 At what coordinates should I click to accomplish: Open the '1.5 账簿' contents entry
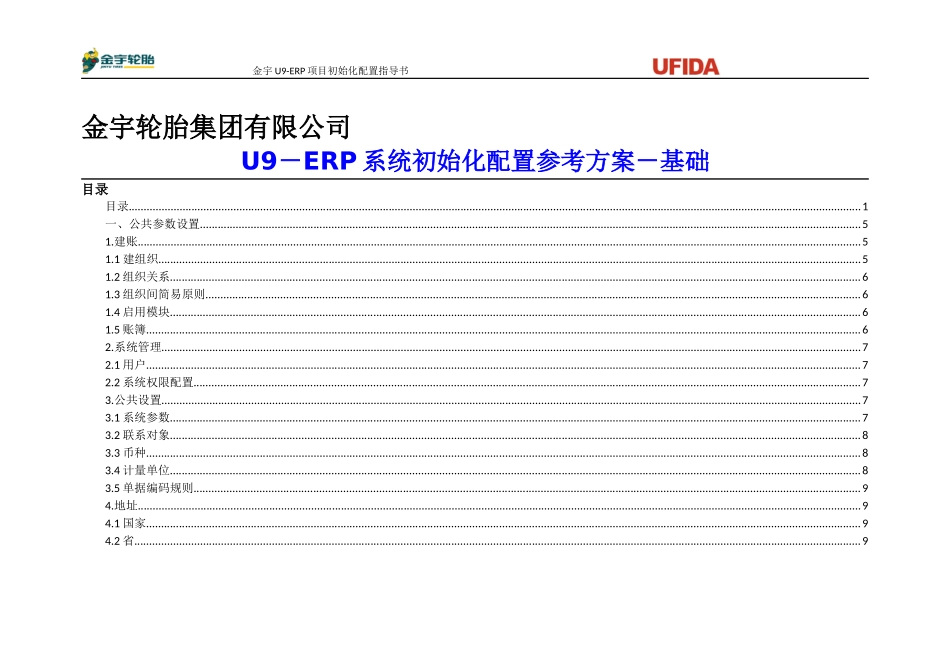[487, 330]
